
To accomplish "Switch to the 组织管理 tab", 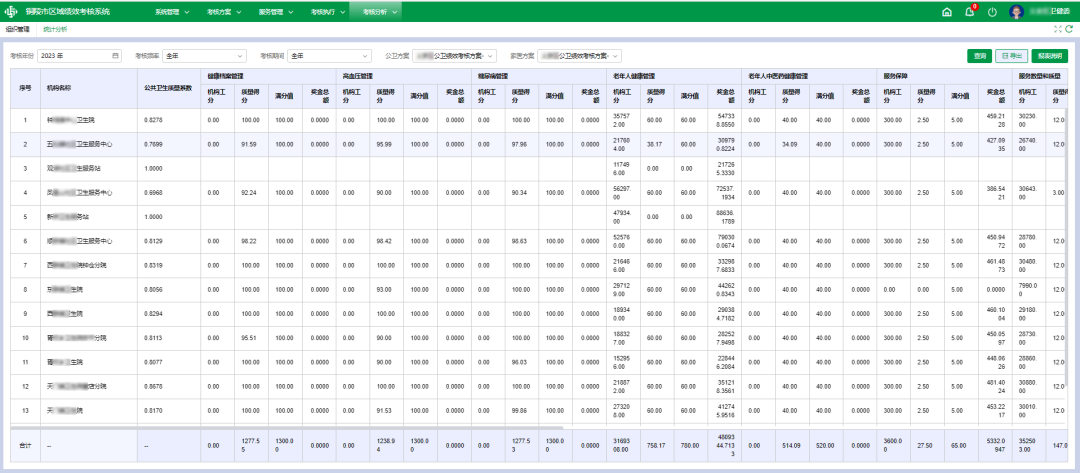I will [17, 30].
